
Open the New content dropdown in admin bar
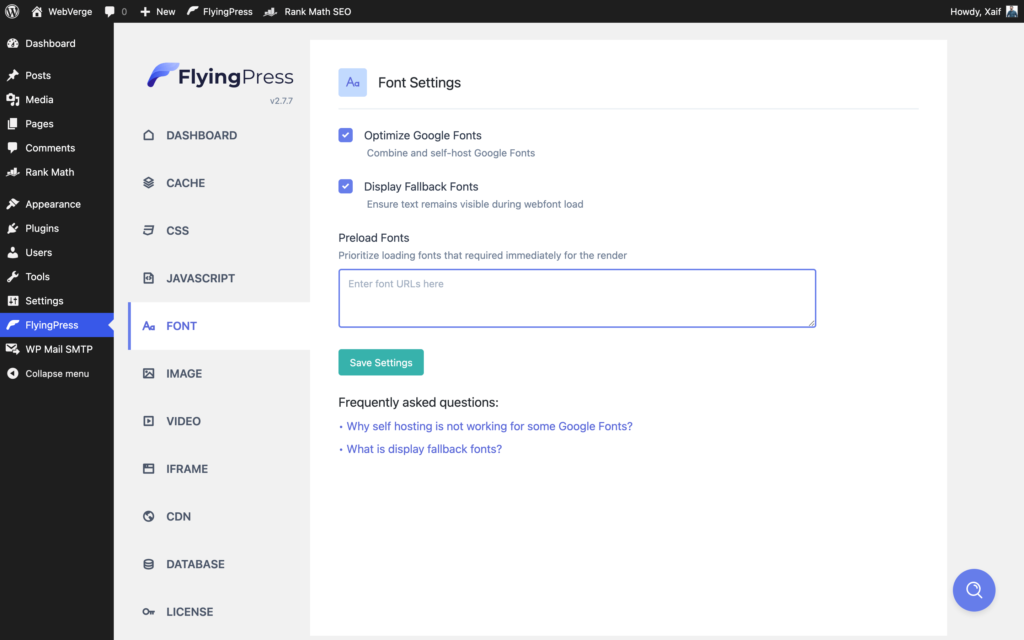click(x=157, y=11)
